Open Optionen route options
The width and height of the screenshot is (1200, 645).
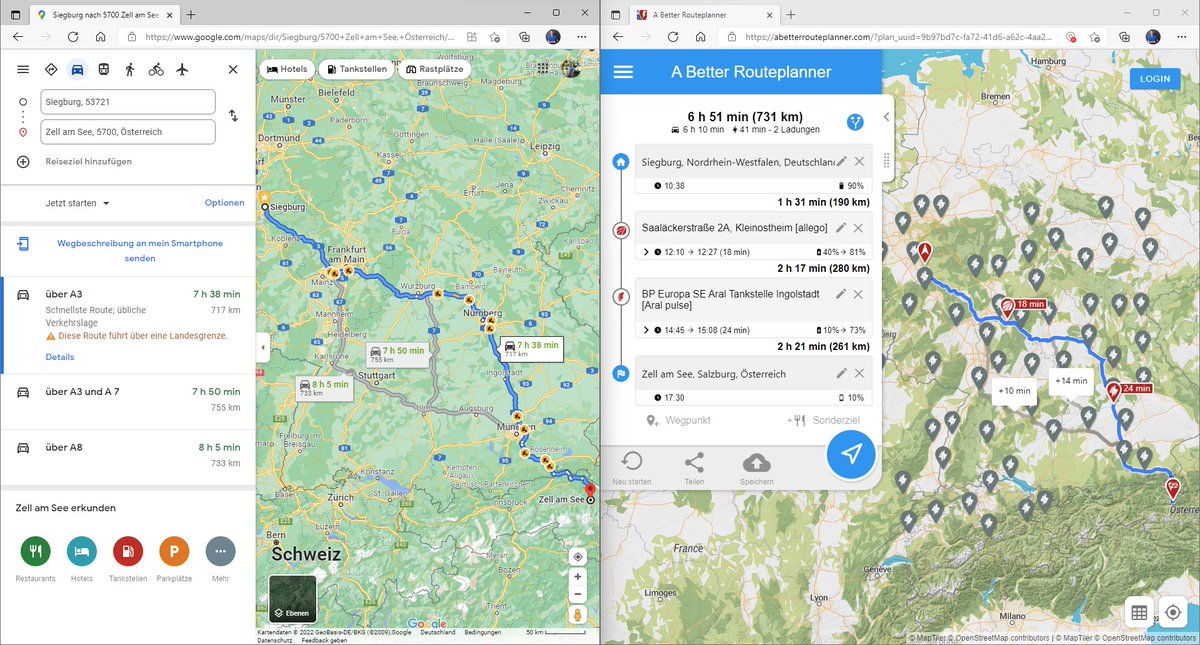click(x=224, y=203)
